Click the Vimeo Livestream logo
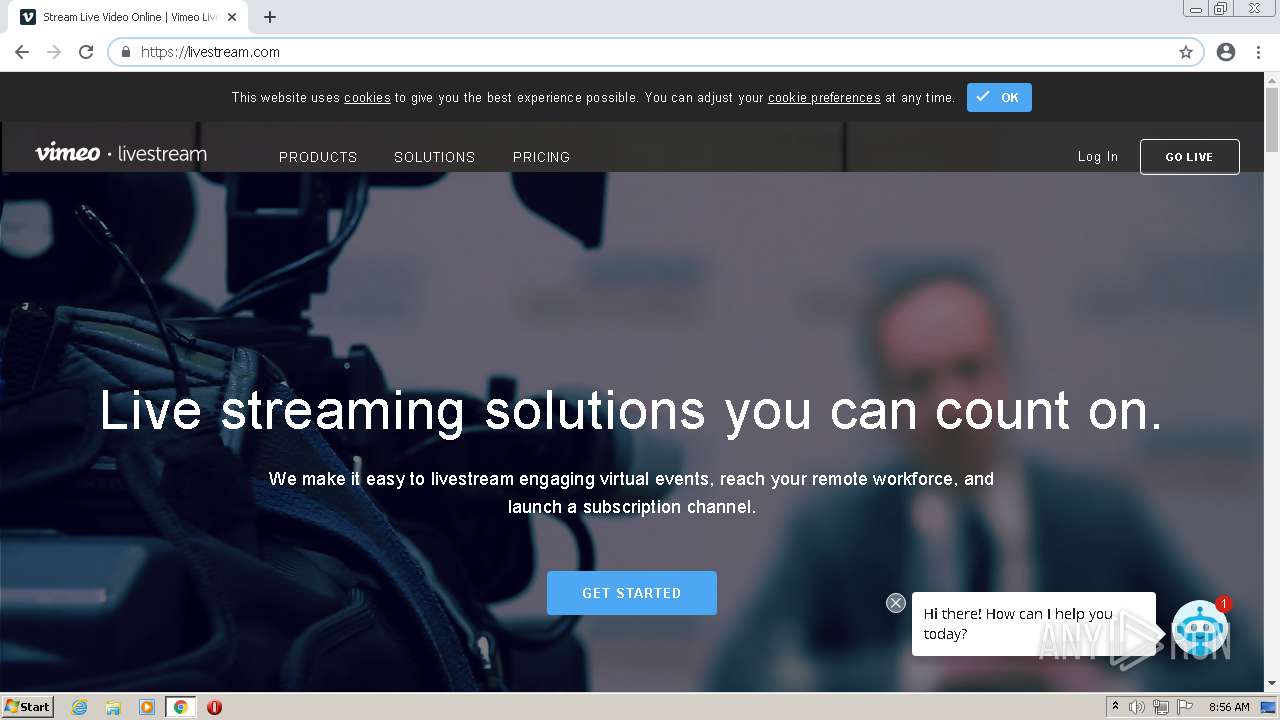 tap(121, 153)
